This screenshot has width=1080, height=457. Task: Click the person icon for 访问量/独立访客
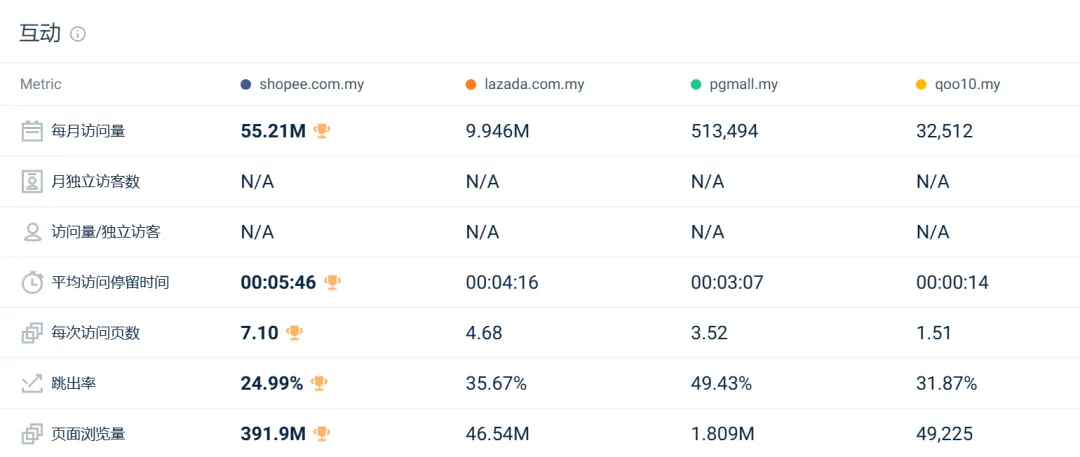coord(32,232)
